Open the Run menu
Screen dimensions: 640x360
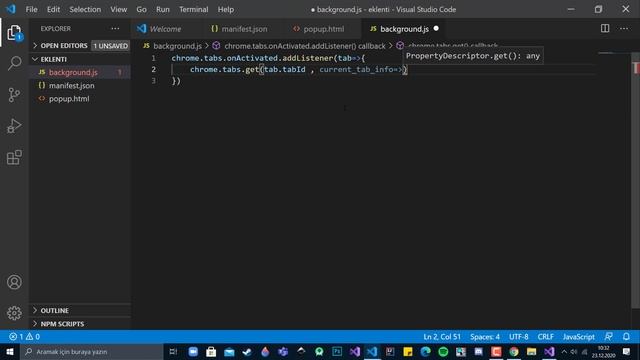point(162,9)
